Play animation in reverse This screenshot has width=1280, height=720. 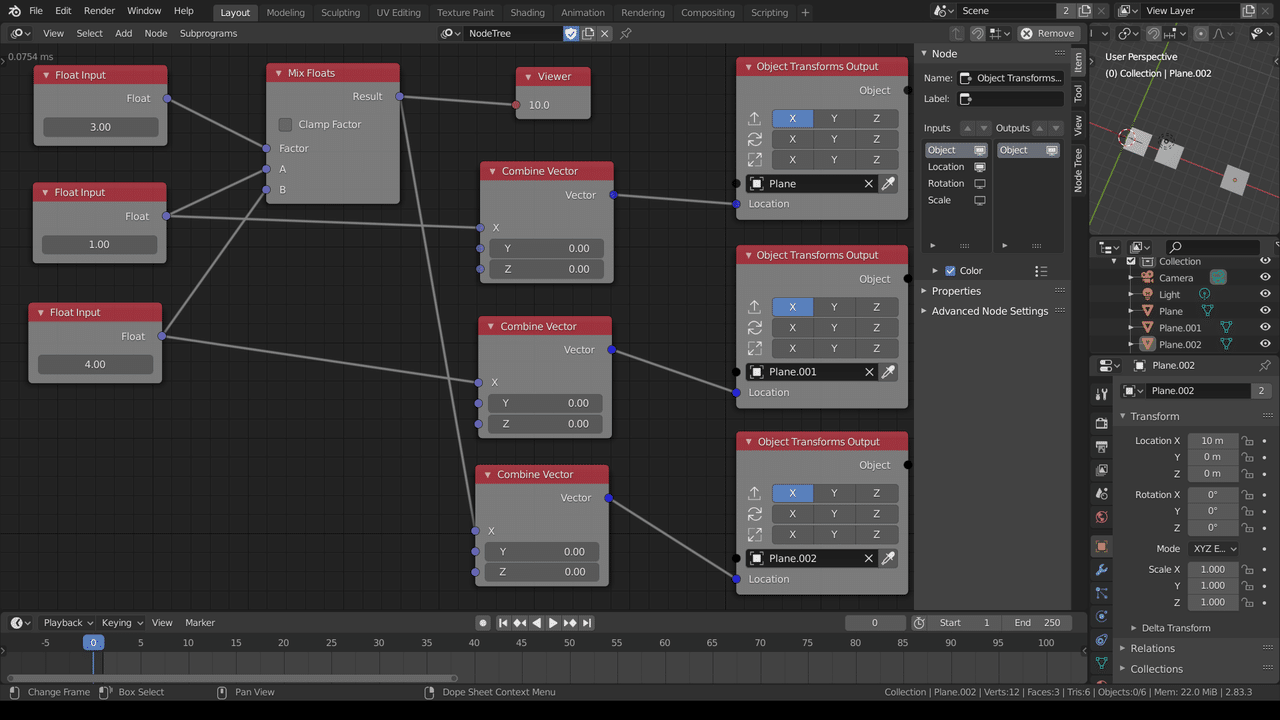pos(537,623)
